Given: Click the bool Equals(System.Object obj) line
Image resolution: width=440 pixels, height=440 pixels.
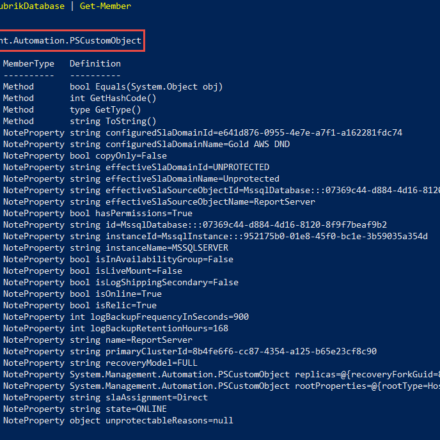Looking at the screenshot, I should pos(146,87).
